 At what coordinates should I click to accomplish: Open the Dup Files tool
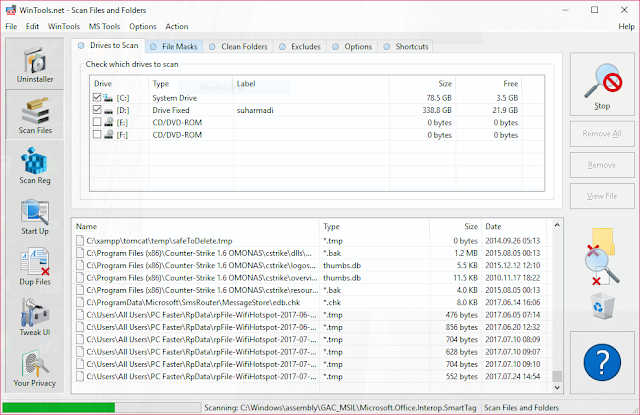[x=35, y=267]
